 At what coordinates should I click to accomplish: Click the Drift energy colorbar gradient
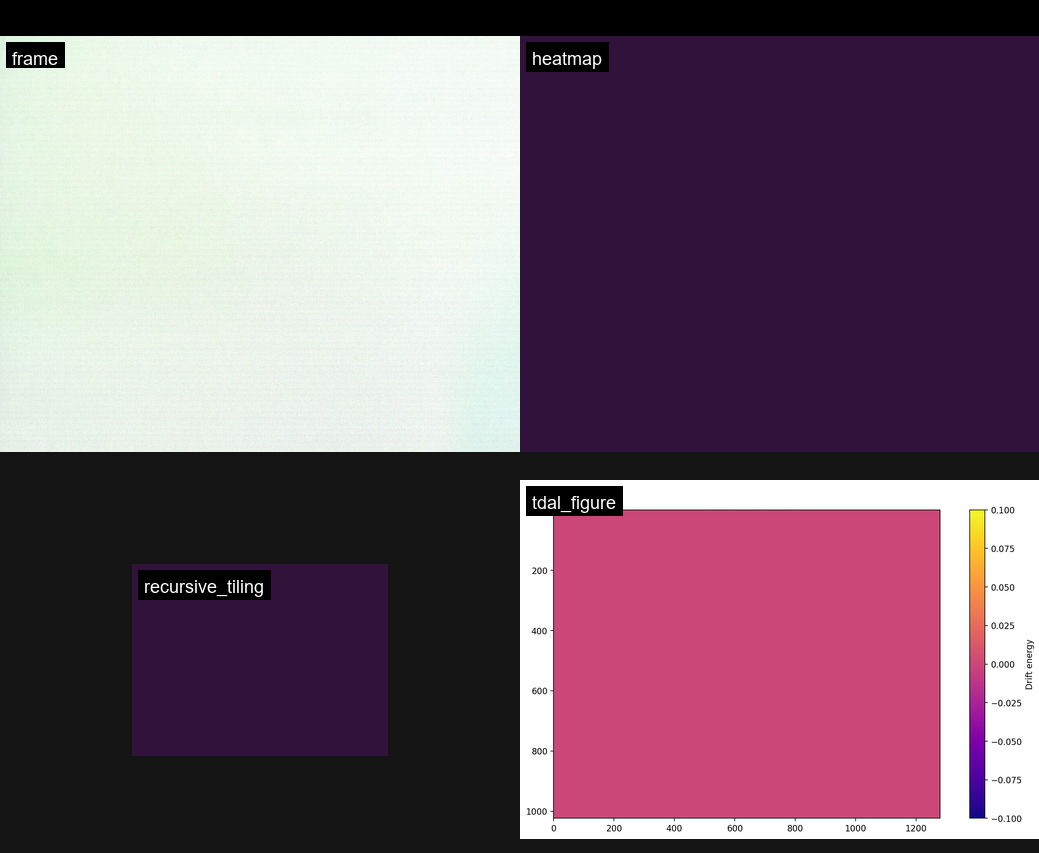[977, 664]
